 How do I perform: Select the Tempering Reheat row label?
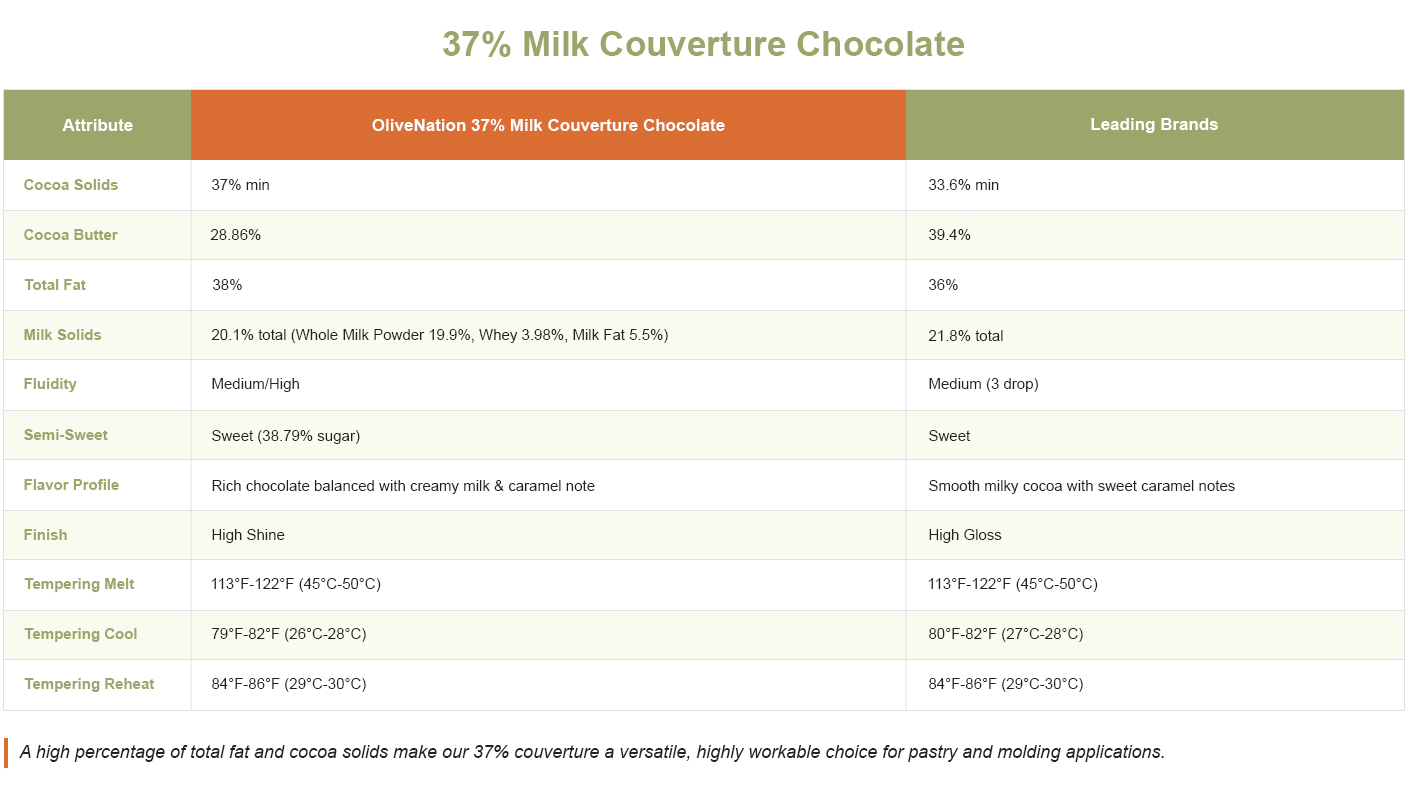pyautogui.click(x=89, y=684)
